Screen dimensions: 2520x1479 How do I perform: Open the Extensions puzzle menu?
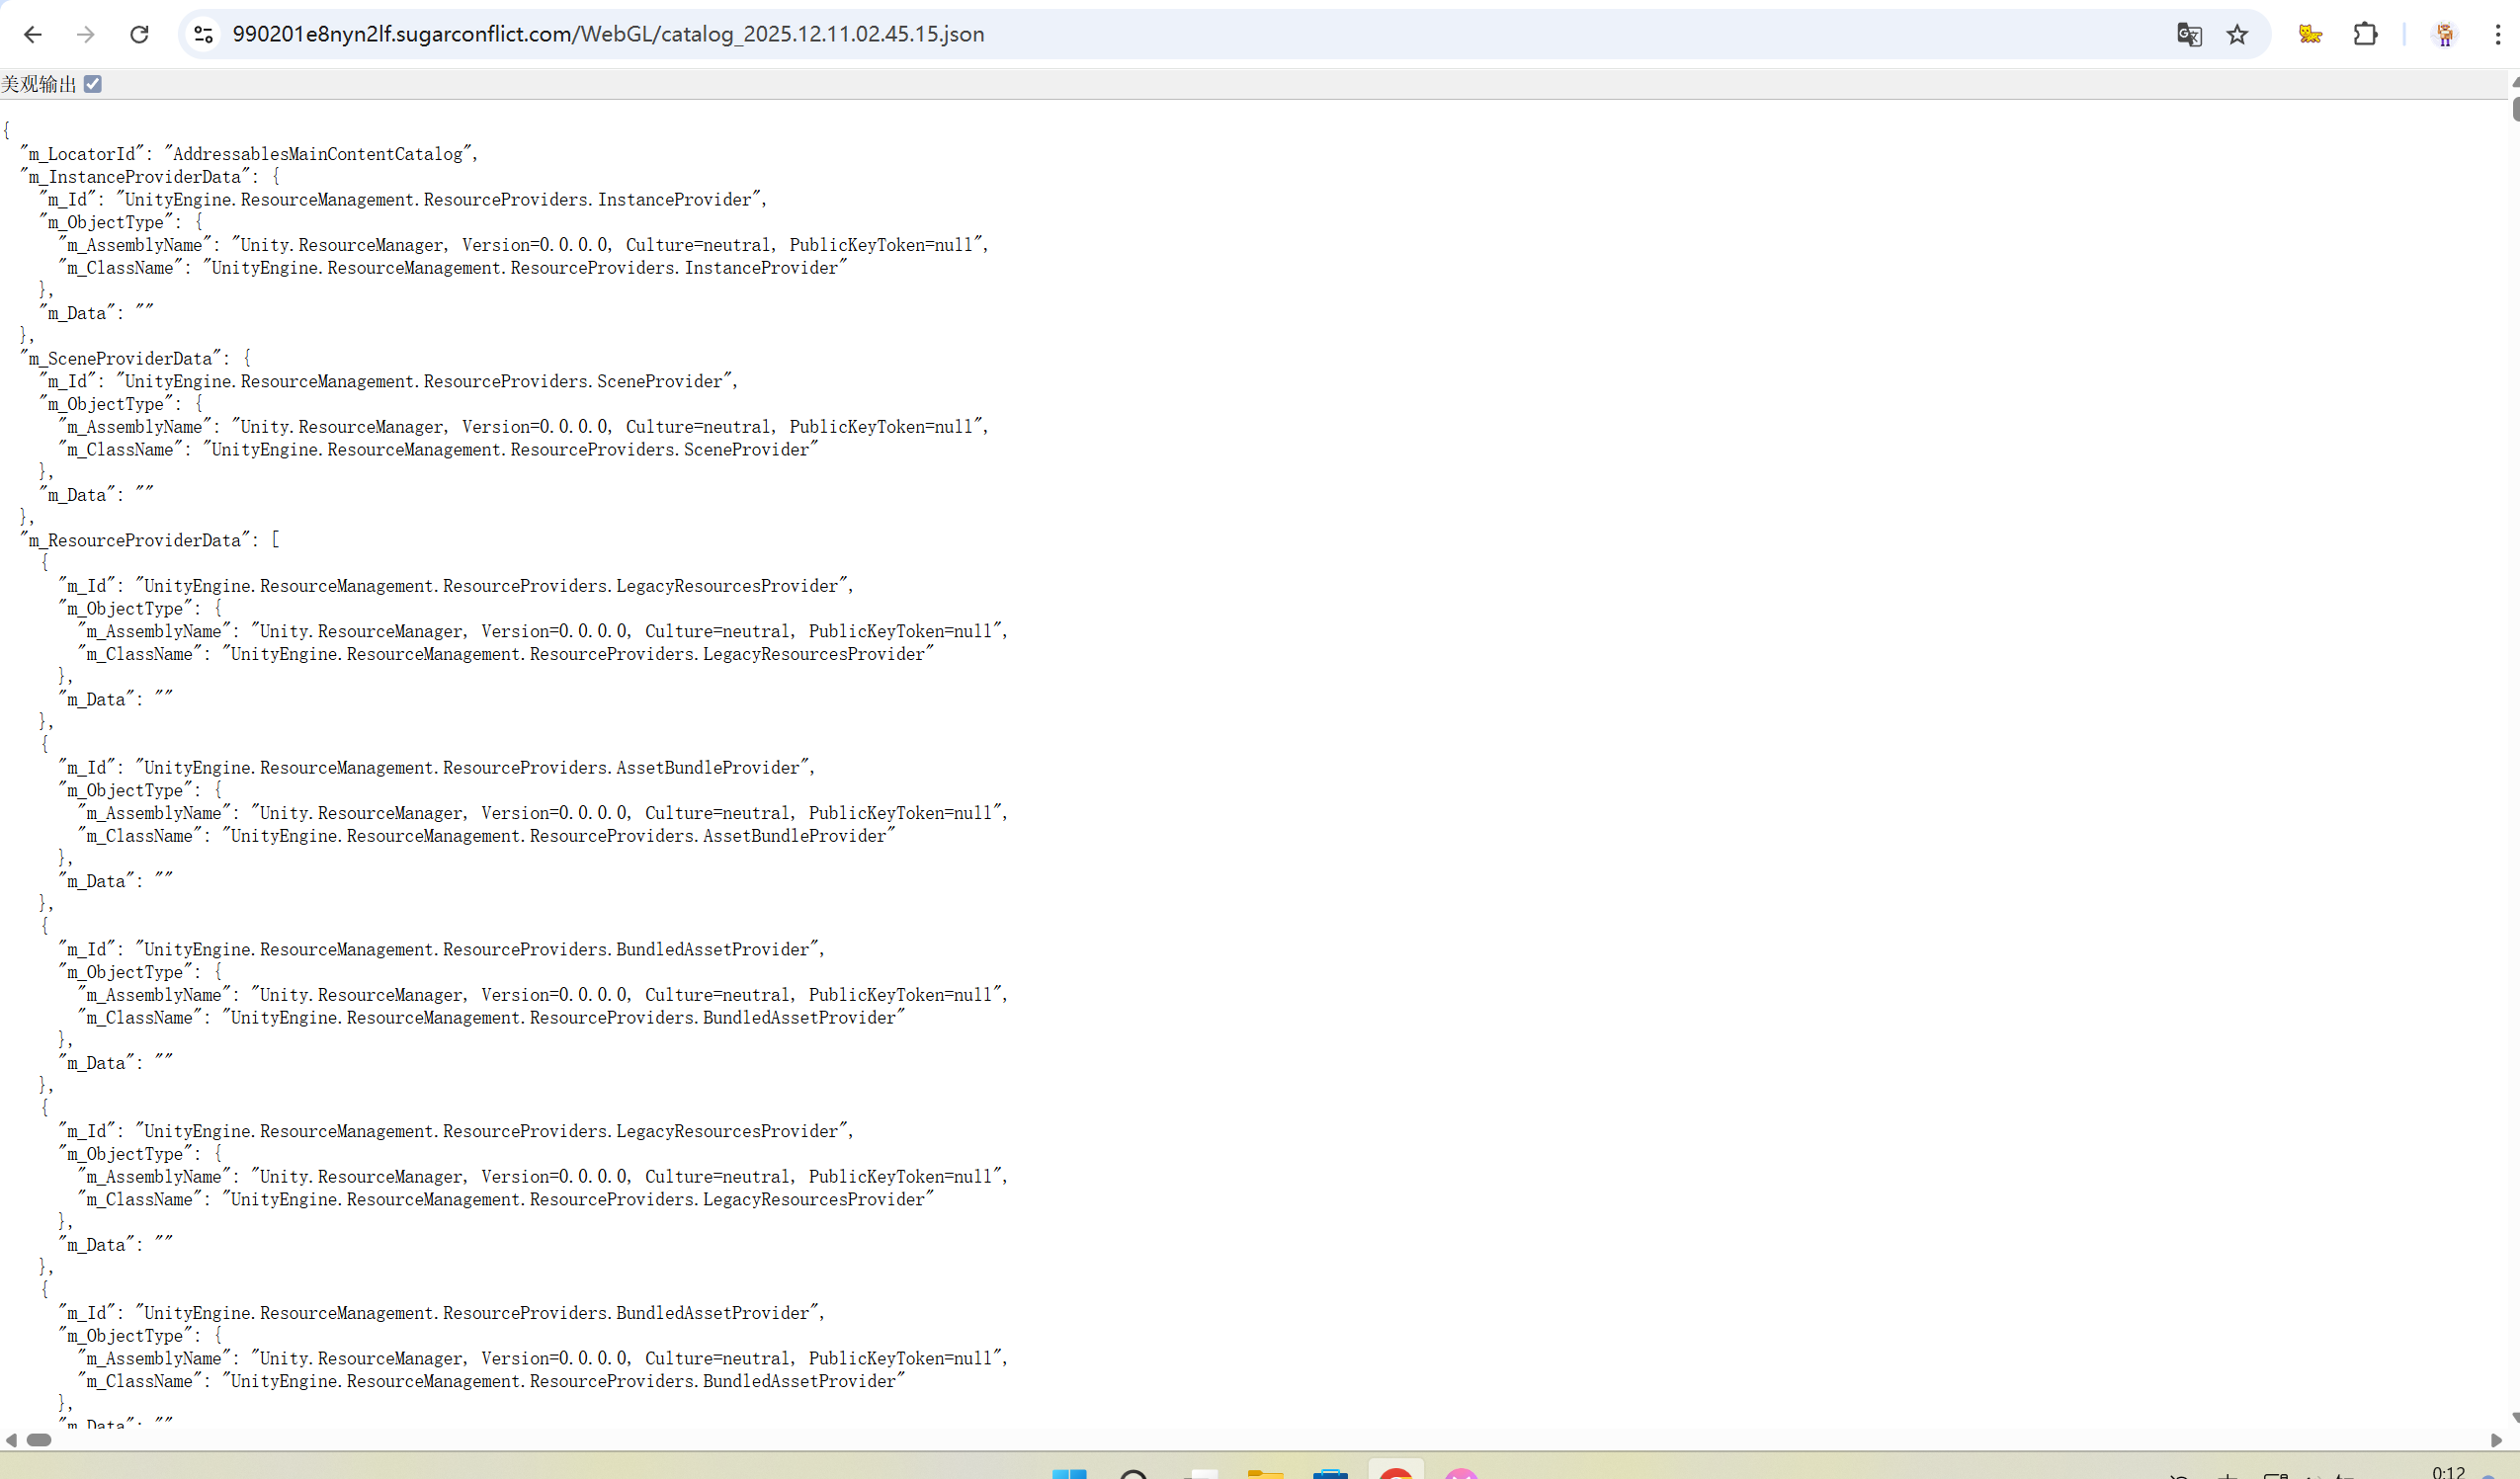click(x=2365, y=34)
